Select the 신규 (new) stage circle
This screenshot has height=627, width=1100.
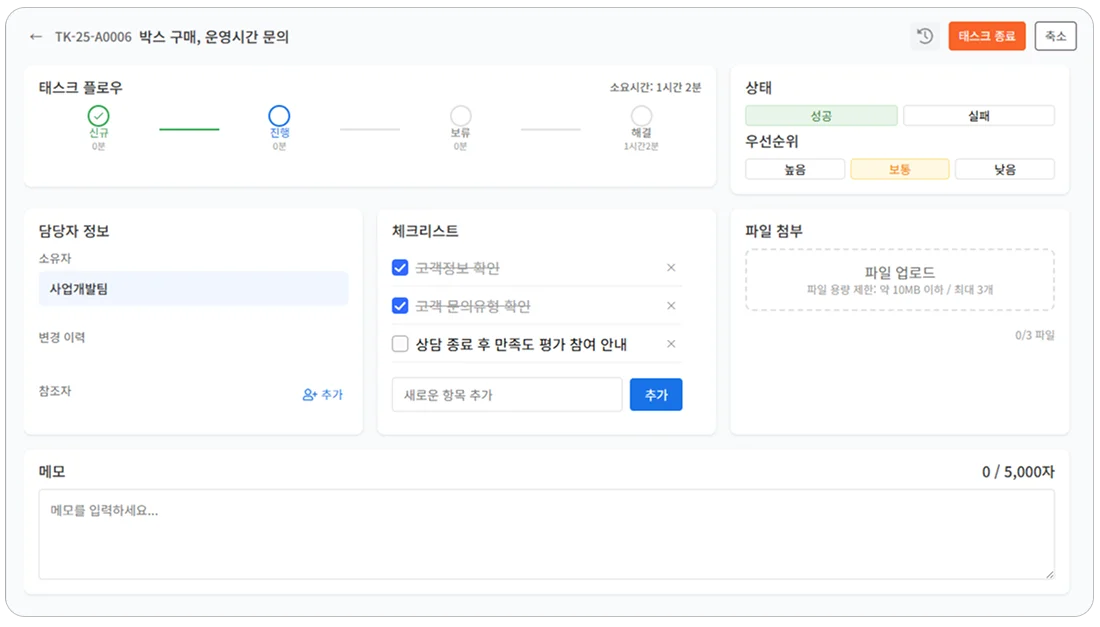[97, 116]
